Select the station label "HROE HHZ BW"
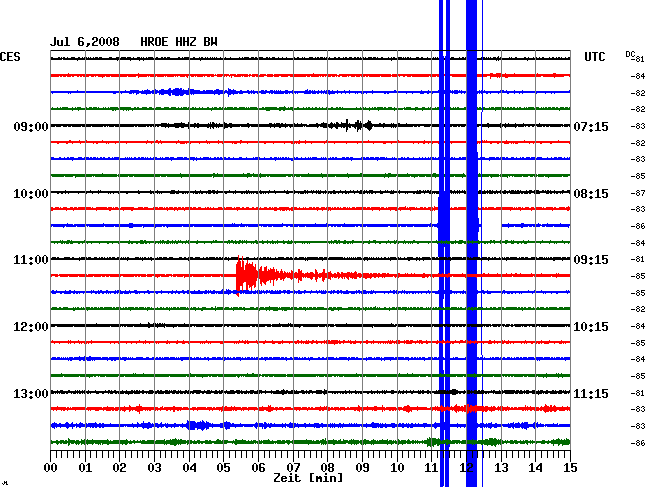Viewport: 650px width, 494px height. click(x=179, y=42)
